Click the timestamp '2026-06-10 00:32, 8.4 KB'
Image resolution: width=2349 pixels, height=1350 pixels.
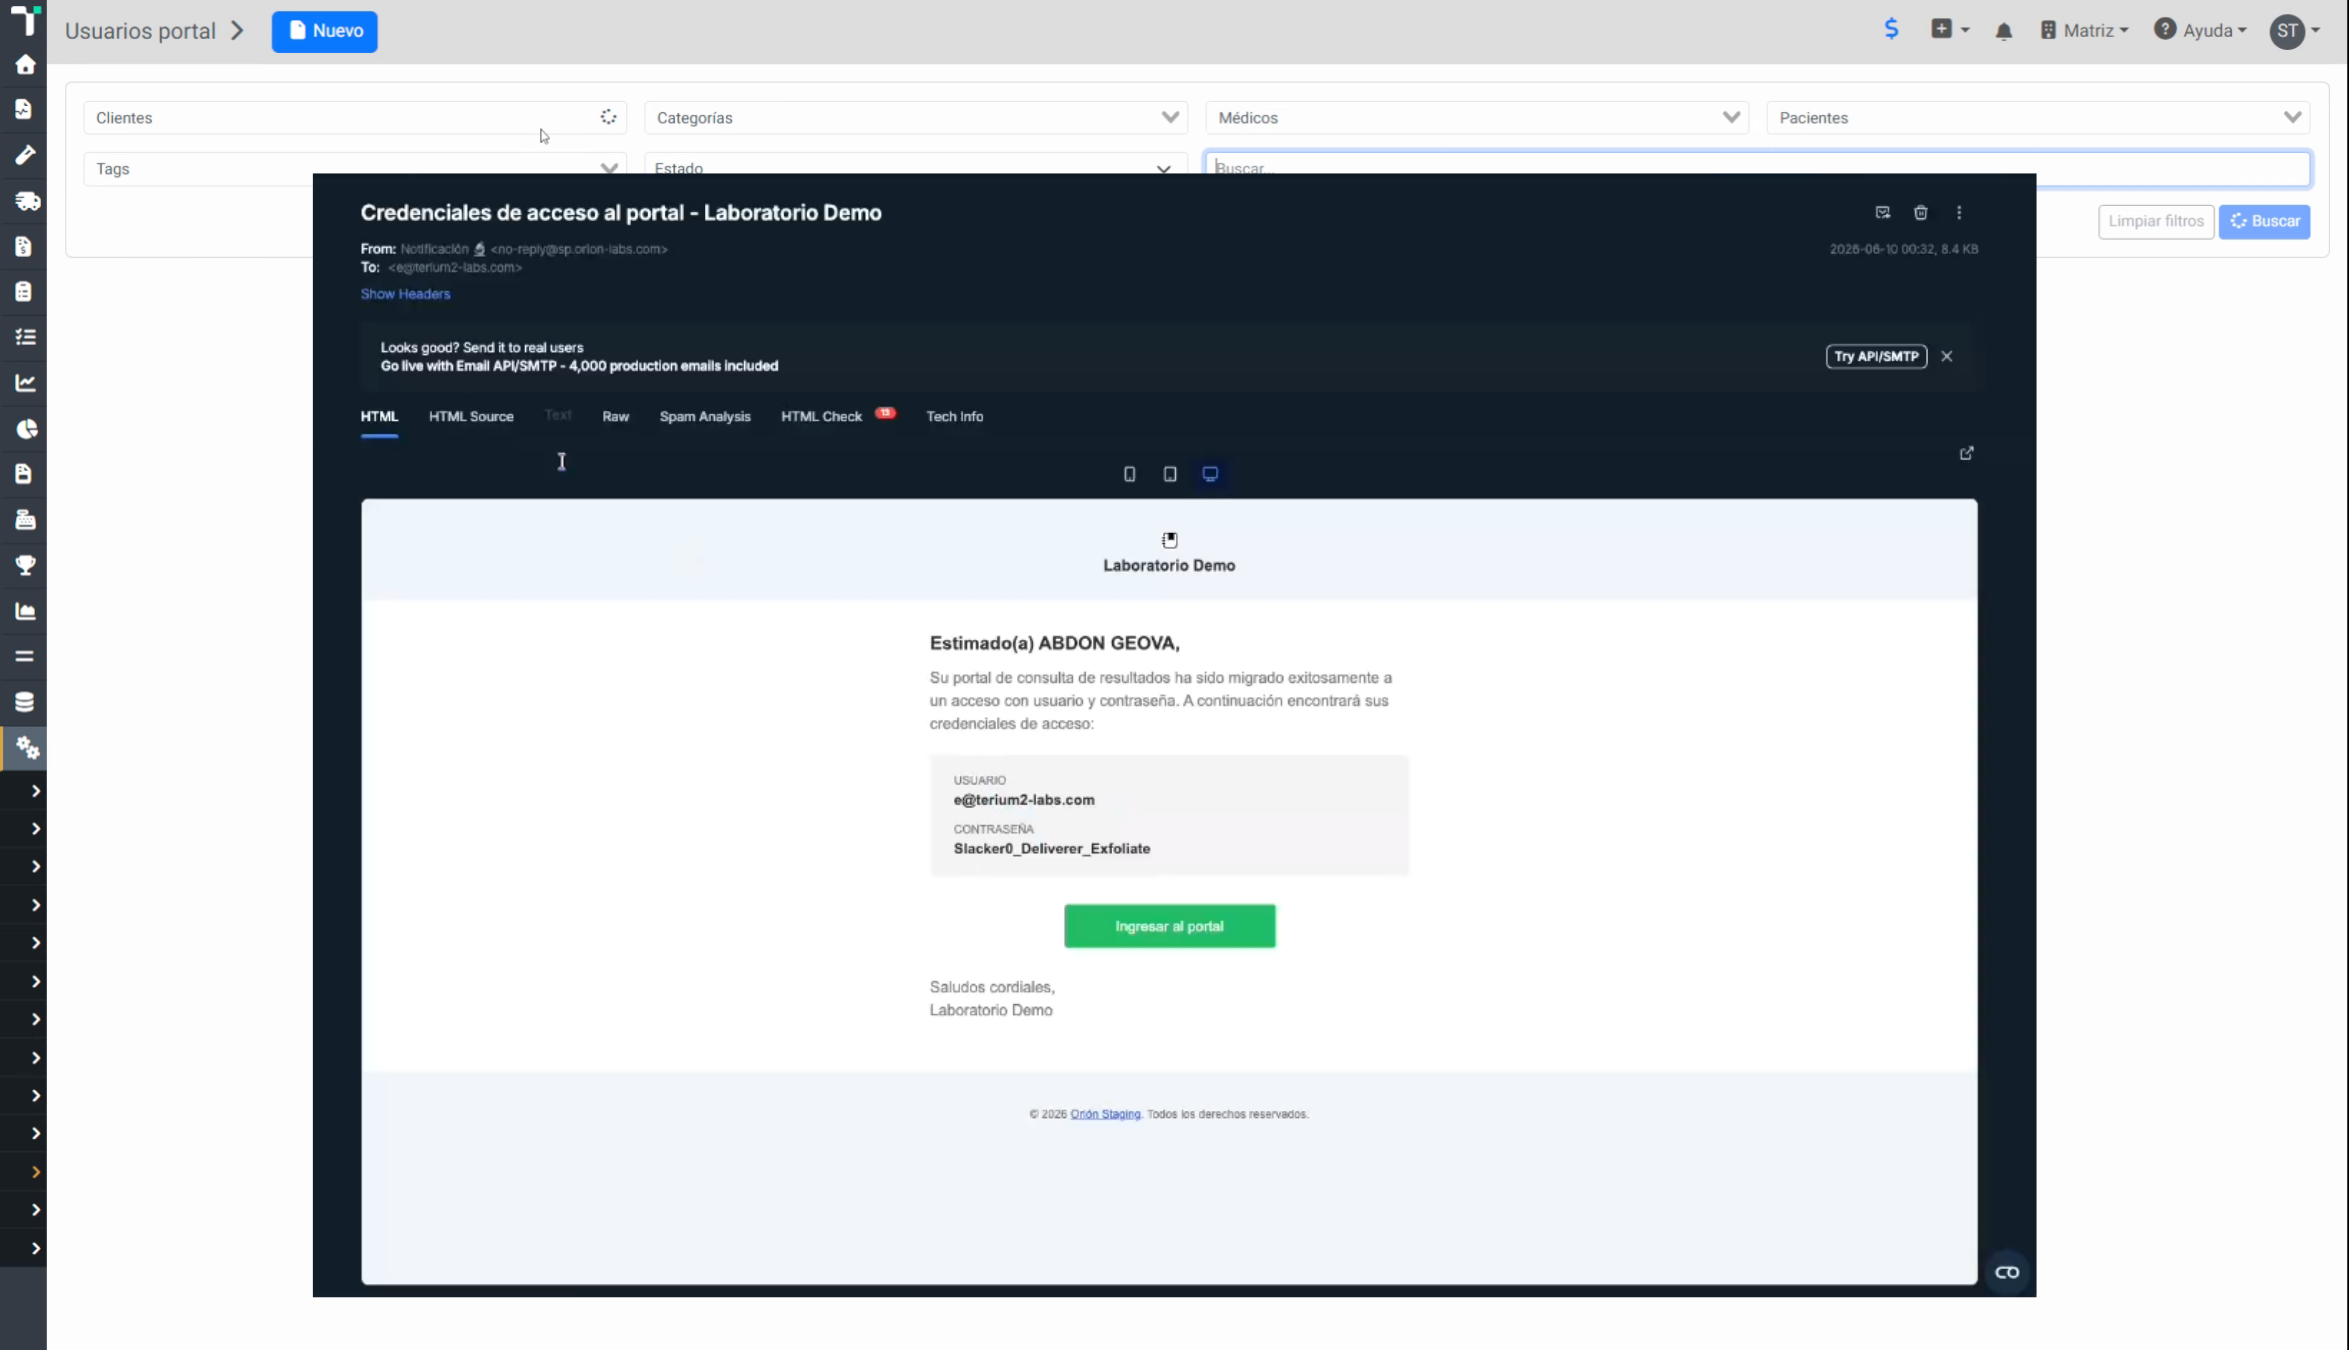1903,249
